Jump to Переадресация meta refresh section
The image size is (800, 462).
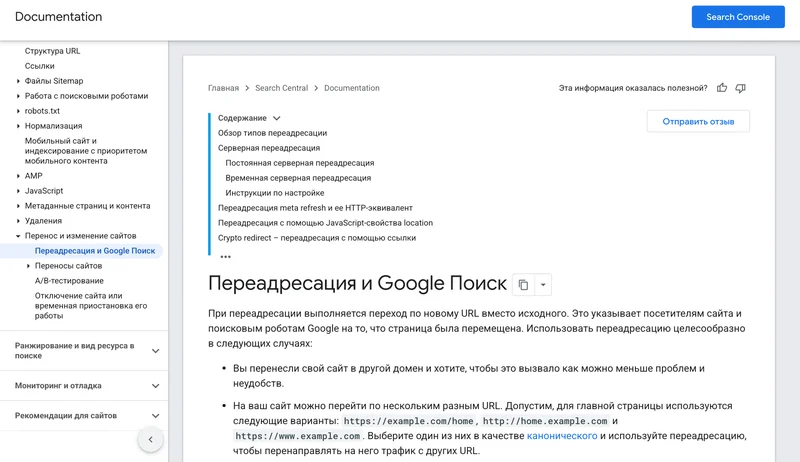pyautogui.click(x=315, y=208)
